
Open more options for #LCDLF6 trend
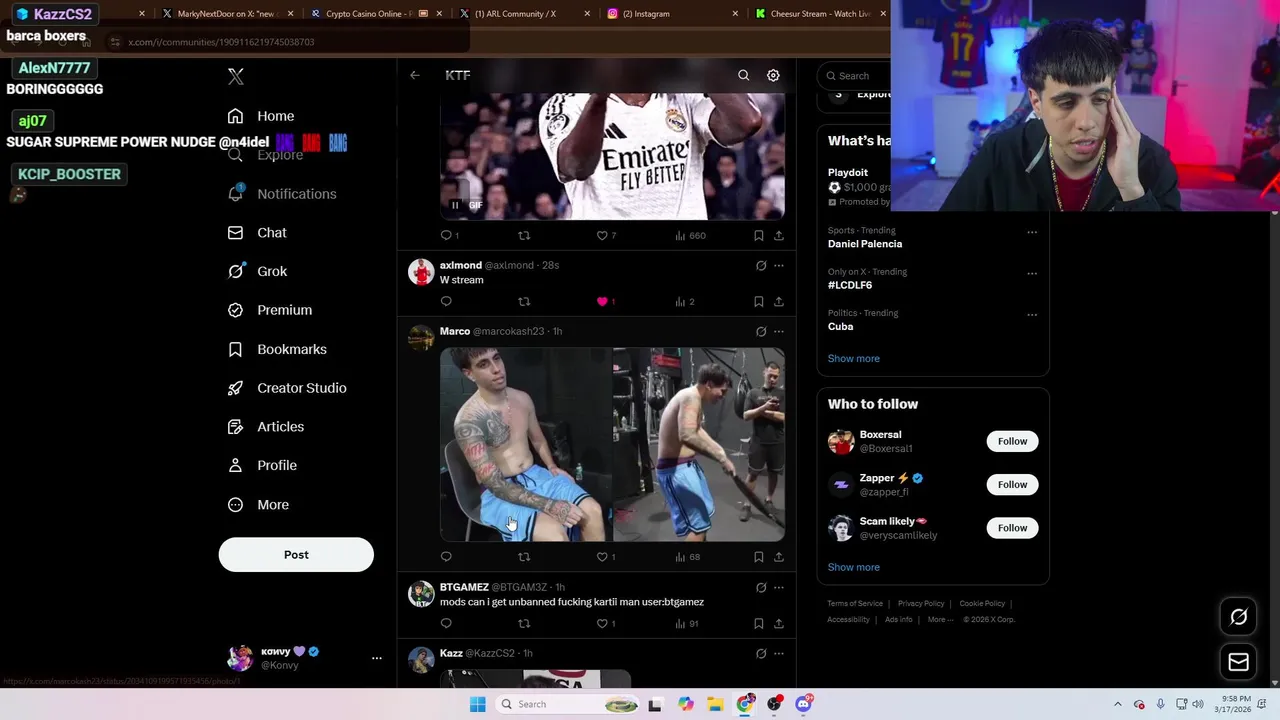tap(1032, 273)
